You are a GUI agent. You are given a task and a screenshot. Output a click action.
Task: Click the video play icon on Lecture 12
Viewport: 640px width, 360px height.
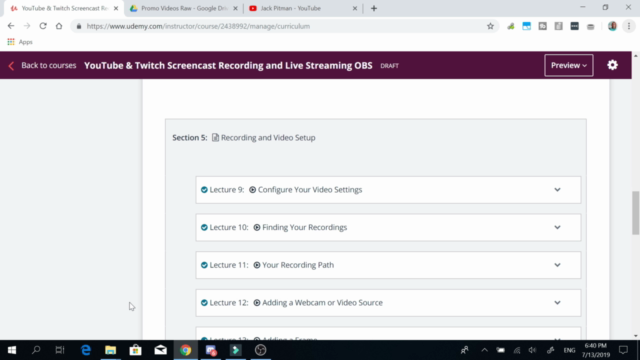tap(257, 302)
